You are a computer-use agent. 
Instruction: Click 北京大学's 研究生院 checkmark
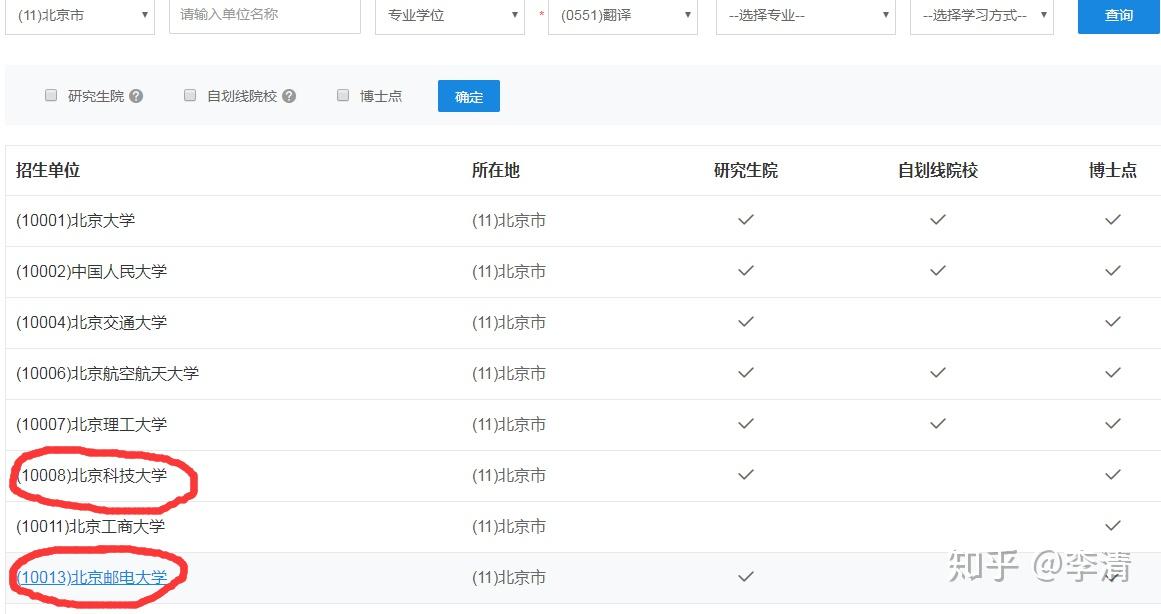tap(745, 220)
